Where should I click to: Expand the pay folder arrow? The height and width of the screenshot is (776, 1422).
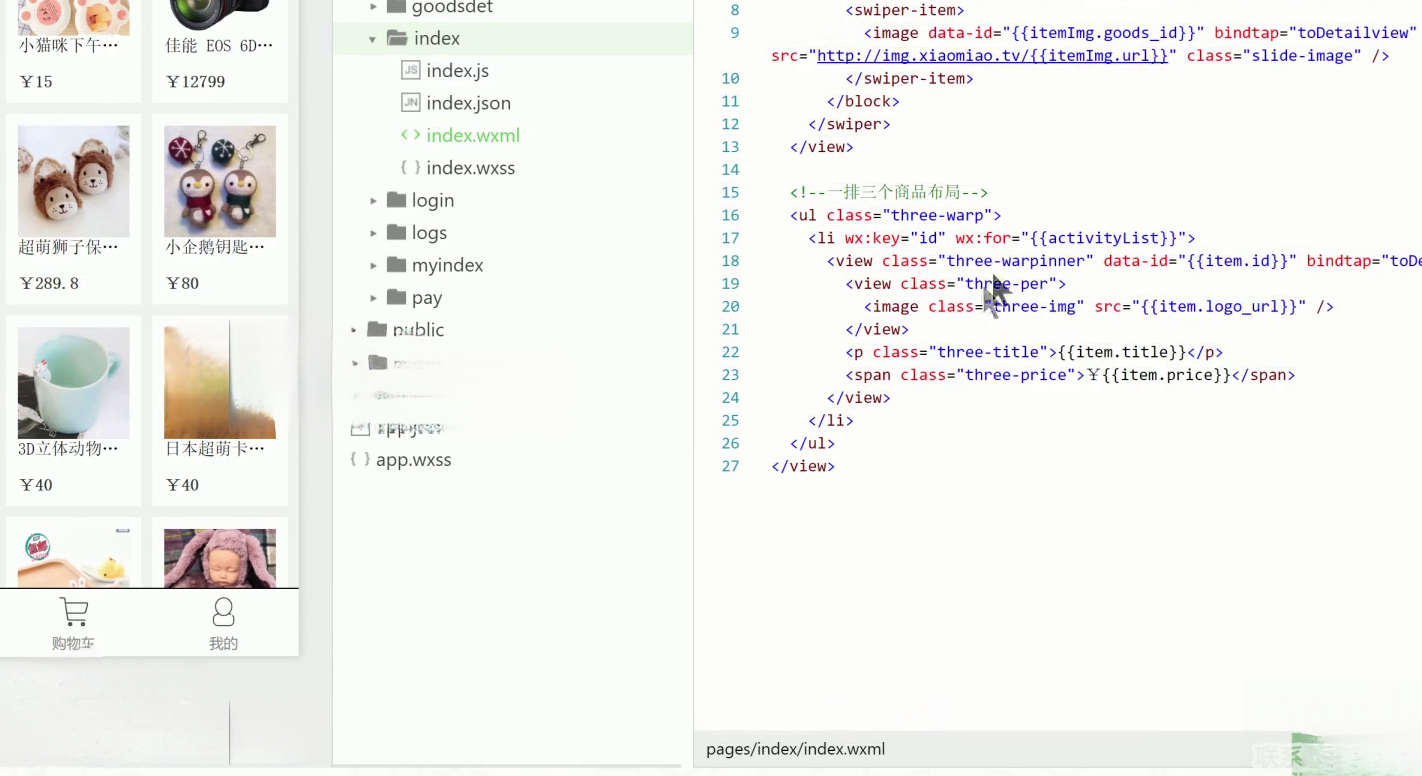[x=373, y=298]
